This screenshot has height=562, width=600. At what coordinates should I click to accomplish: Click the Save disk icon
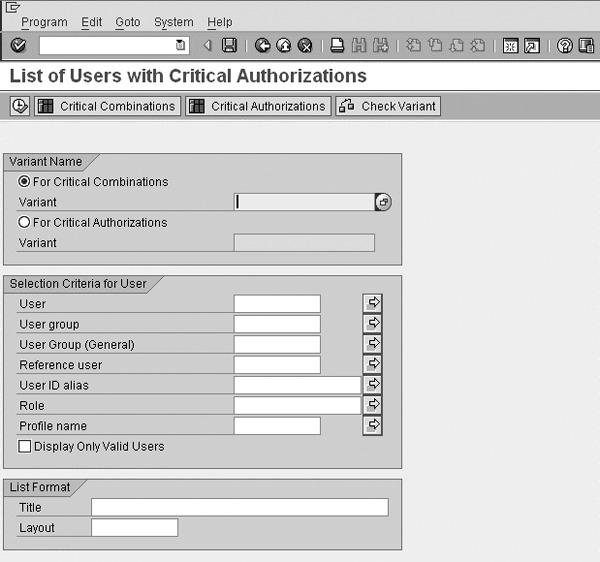click(x=229, y=45)
